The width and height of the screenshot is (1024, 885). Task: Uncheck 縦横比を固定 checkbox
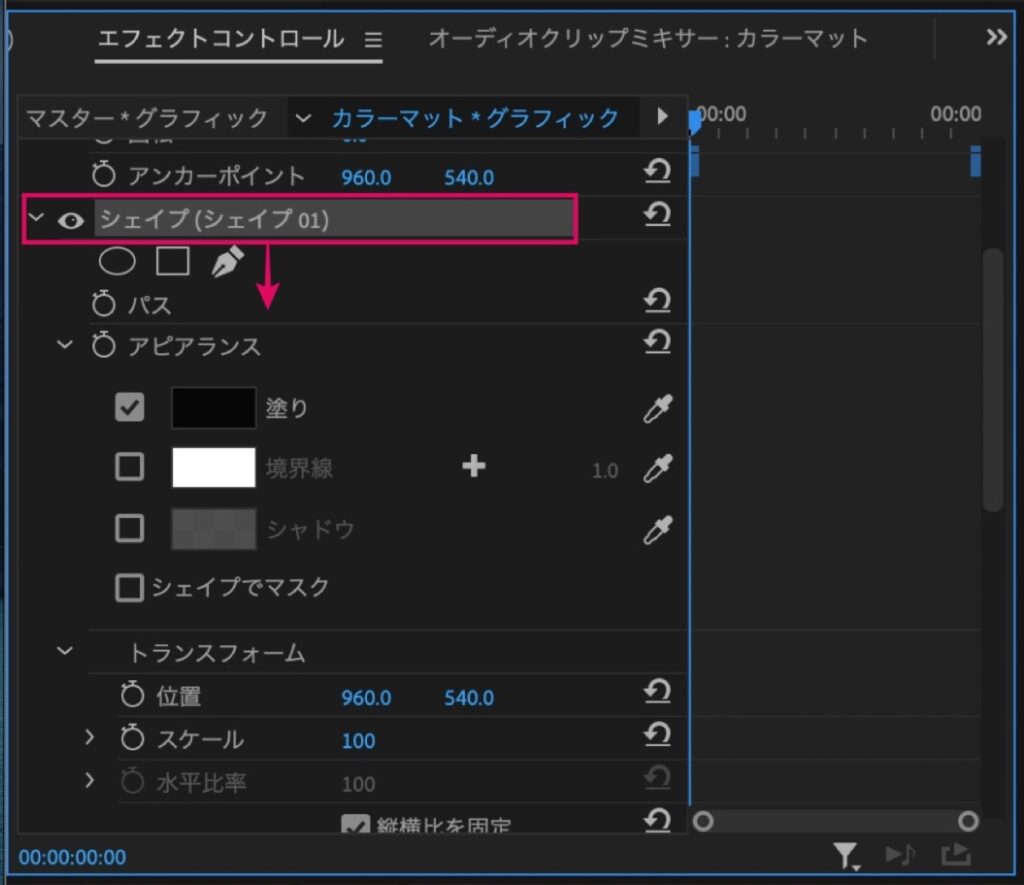[x=355, y=824]
